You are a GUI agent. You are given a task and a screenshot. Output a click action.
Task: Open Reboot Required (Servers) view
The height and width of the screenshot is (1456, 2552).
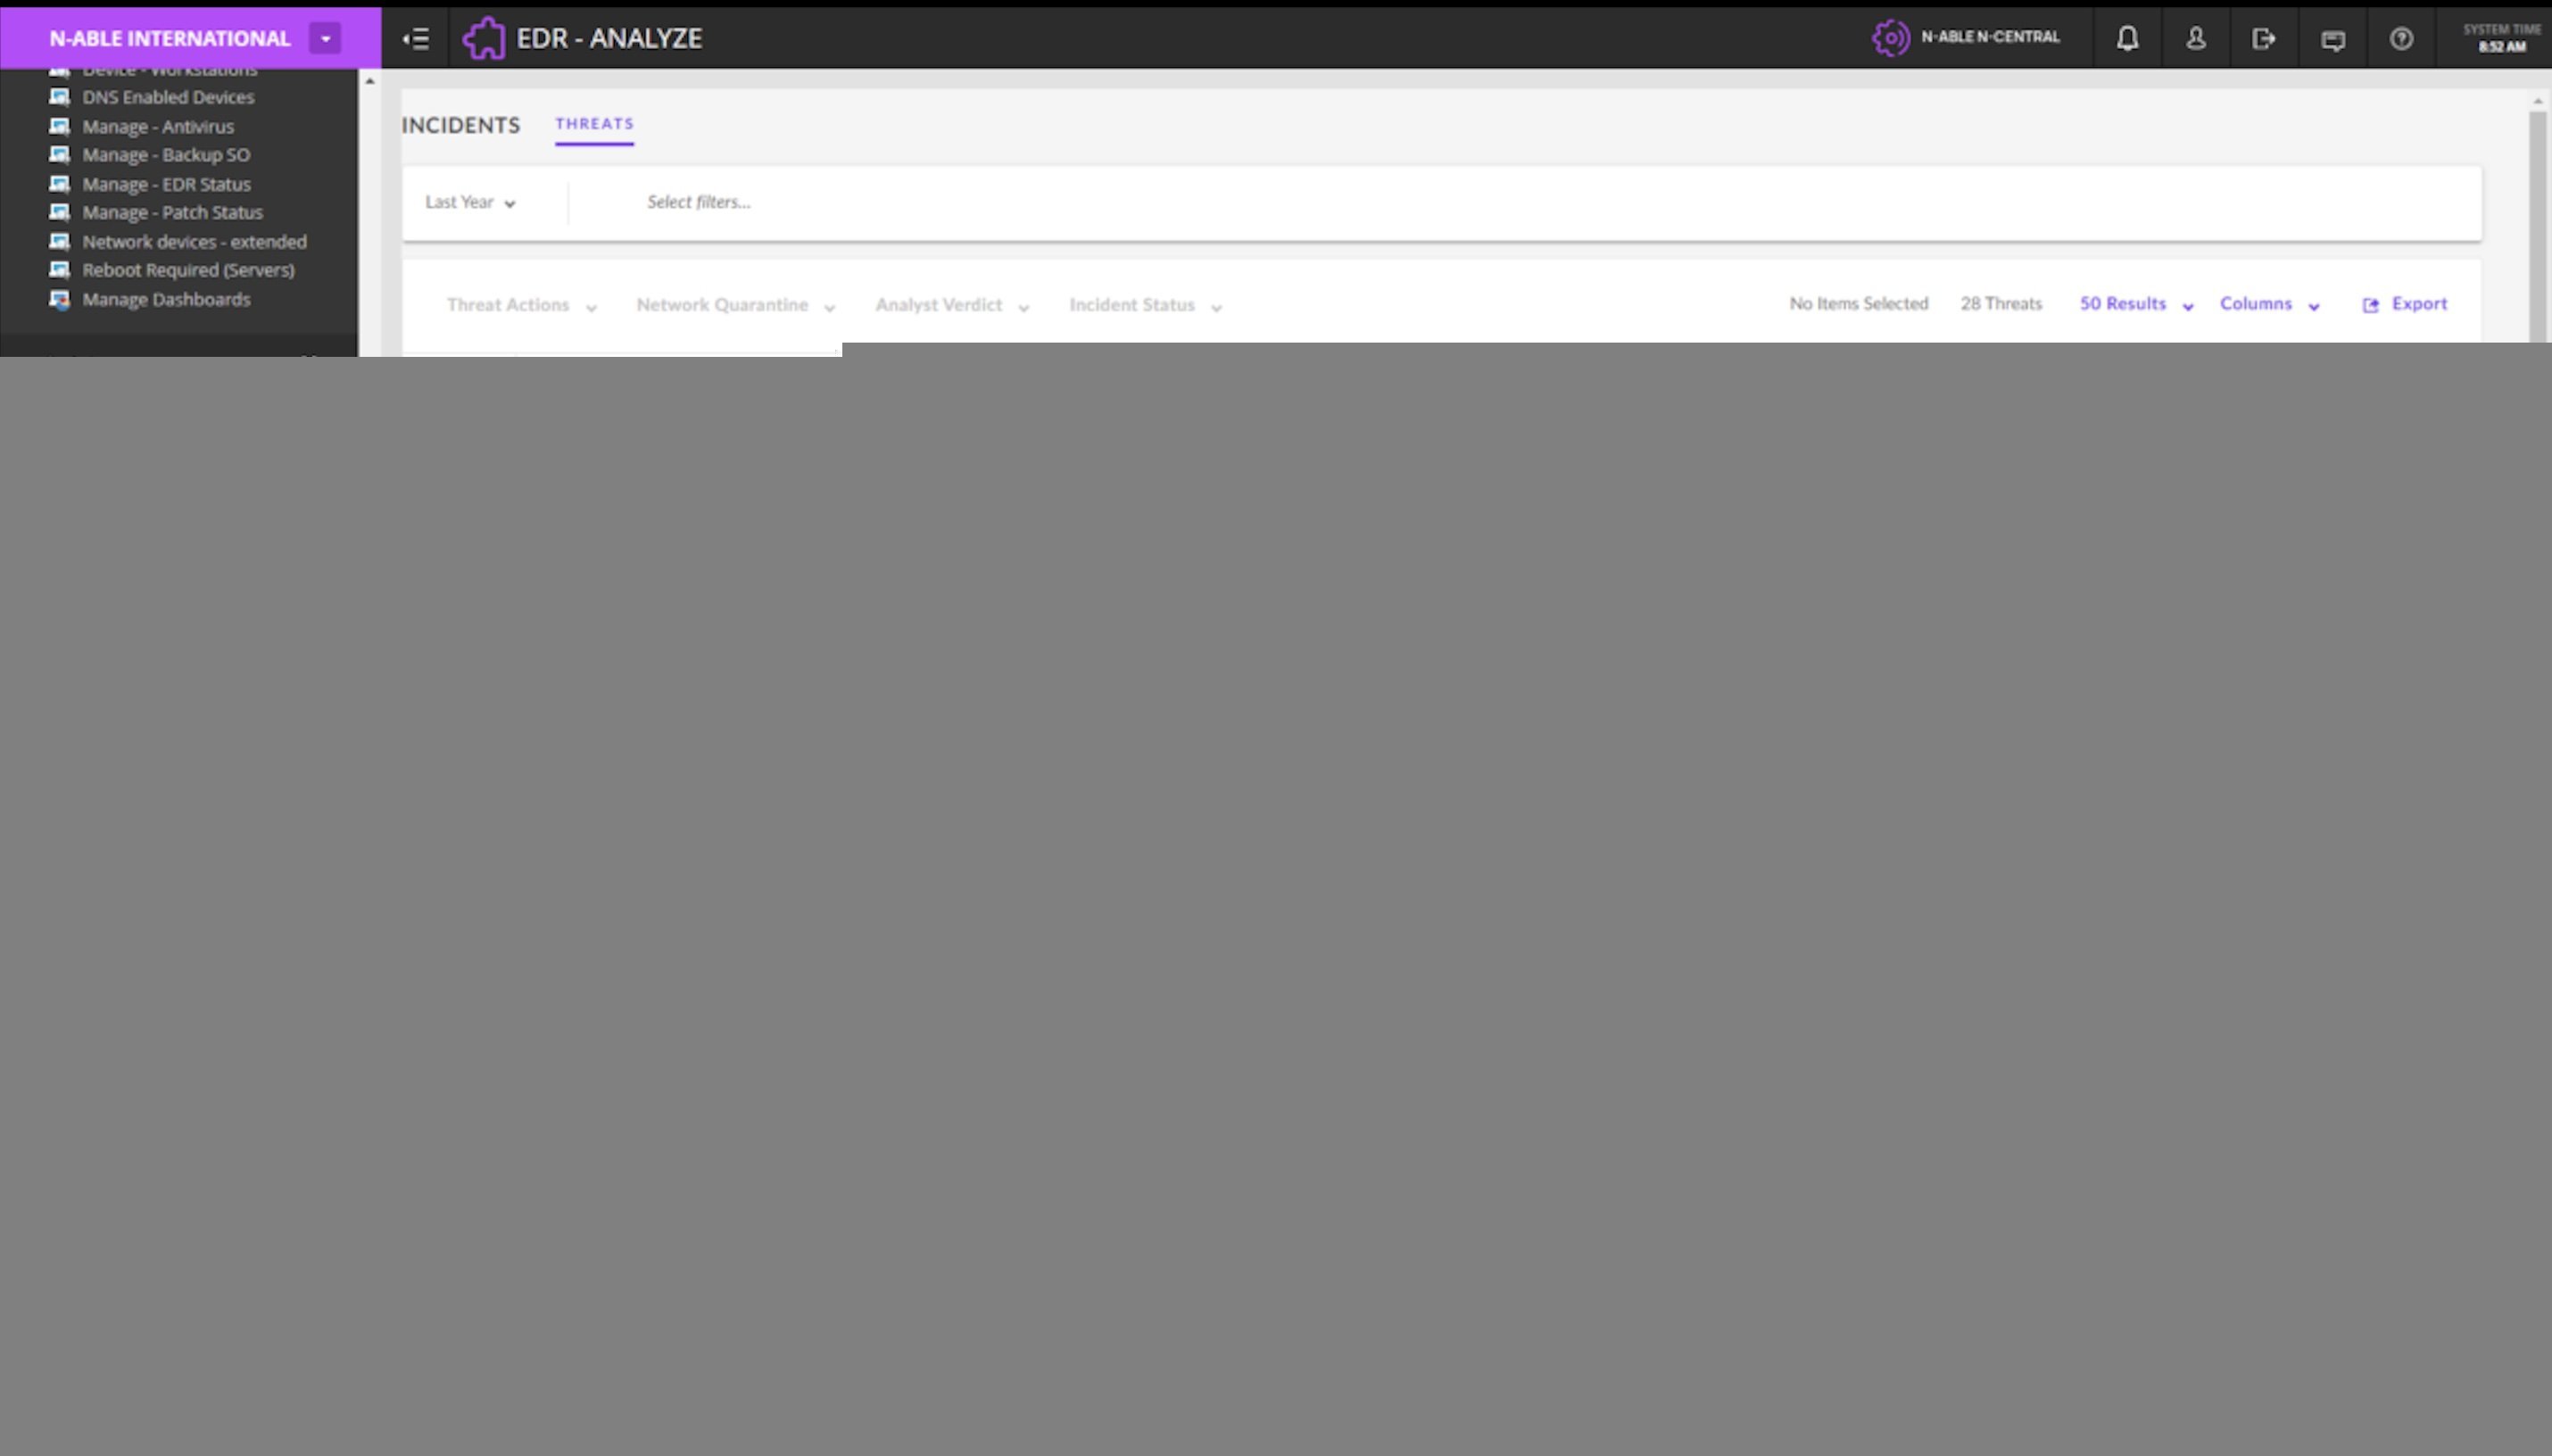188,270
